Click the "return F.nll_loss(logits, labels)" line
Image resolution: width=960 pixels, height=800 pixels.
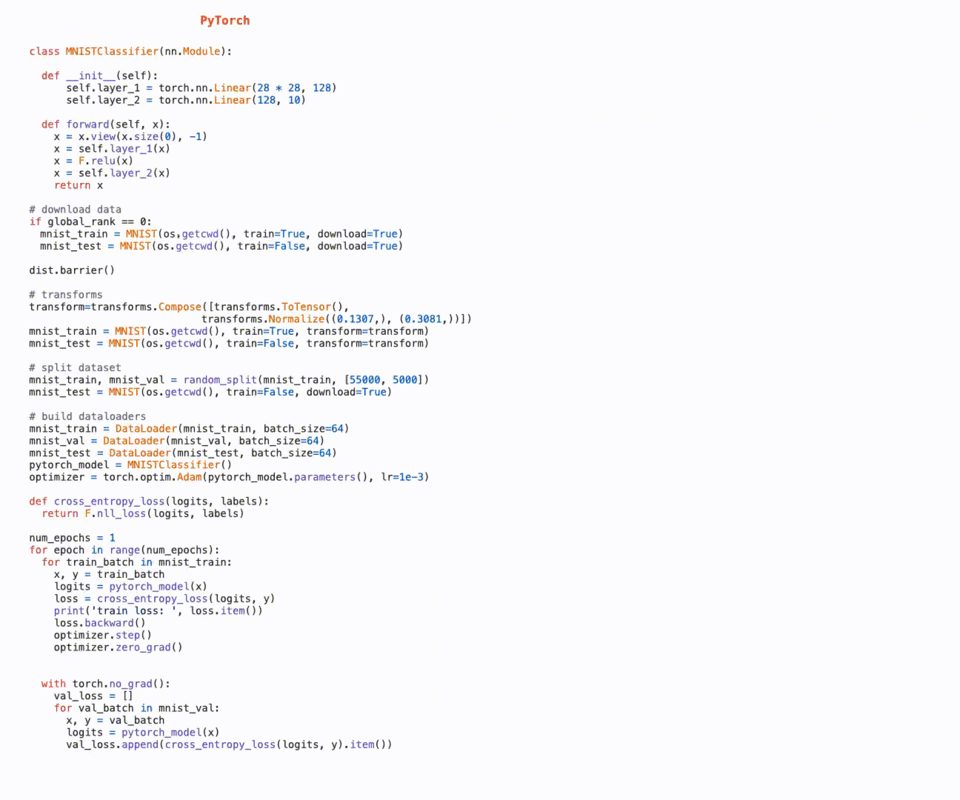tap(143, 514)
